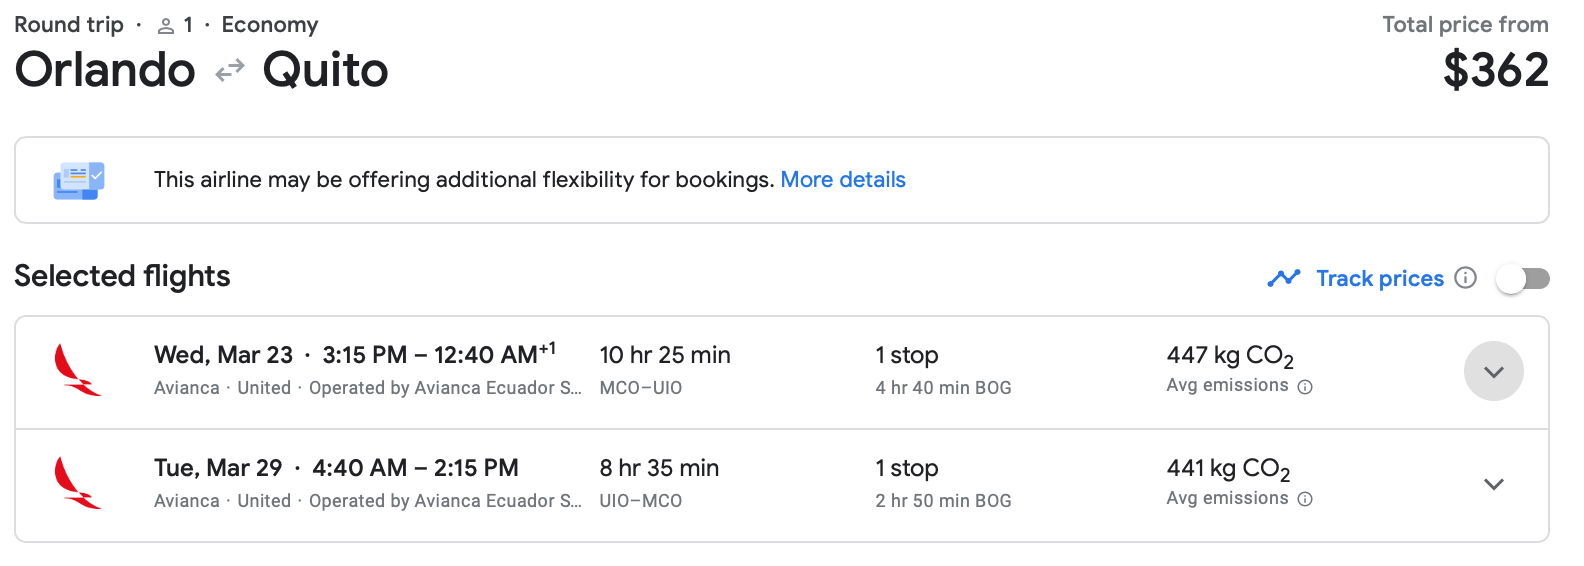This screenshot has width=1584, height=566.
Task: Click the Track prices trend graph icon
Action: pyautogui.click(x=1283, y=278)
